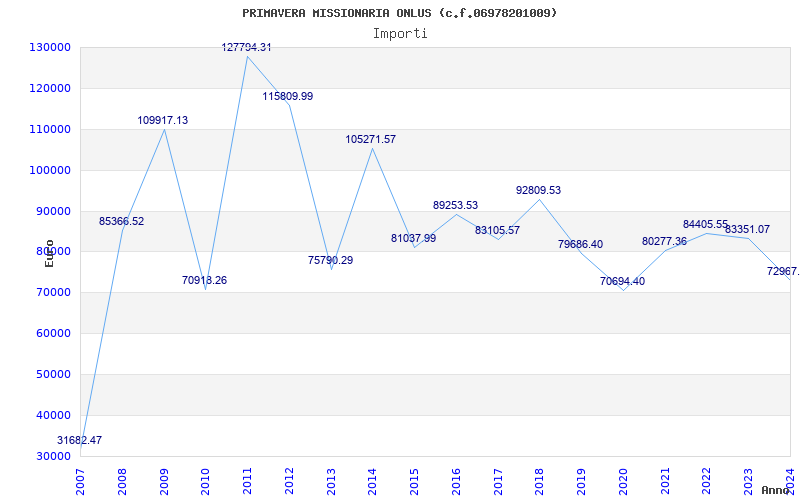This screenshot has height=500, width=800.
Task: Click data label 80277.36
Action: pos(664,241)
